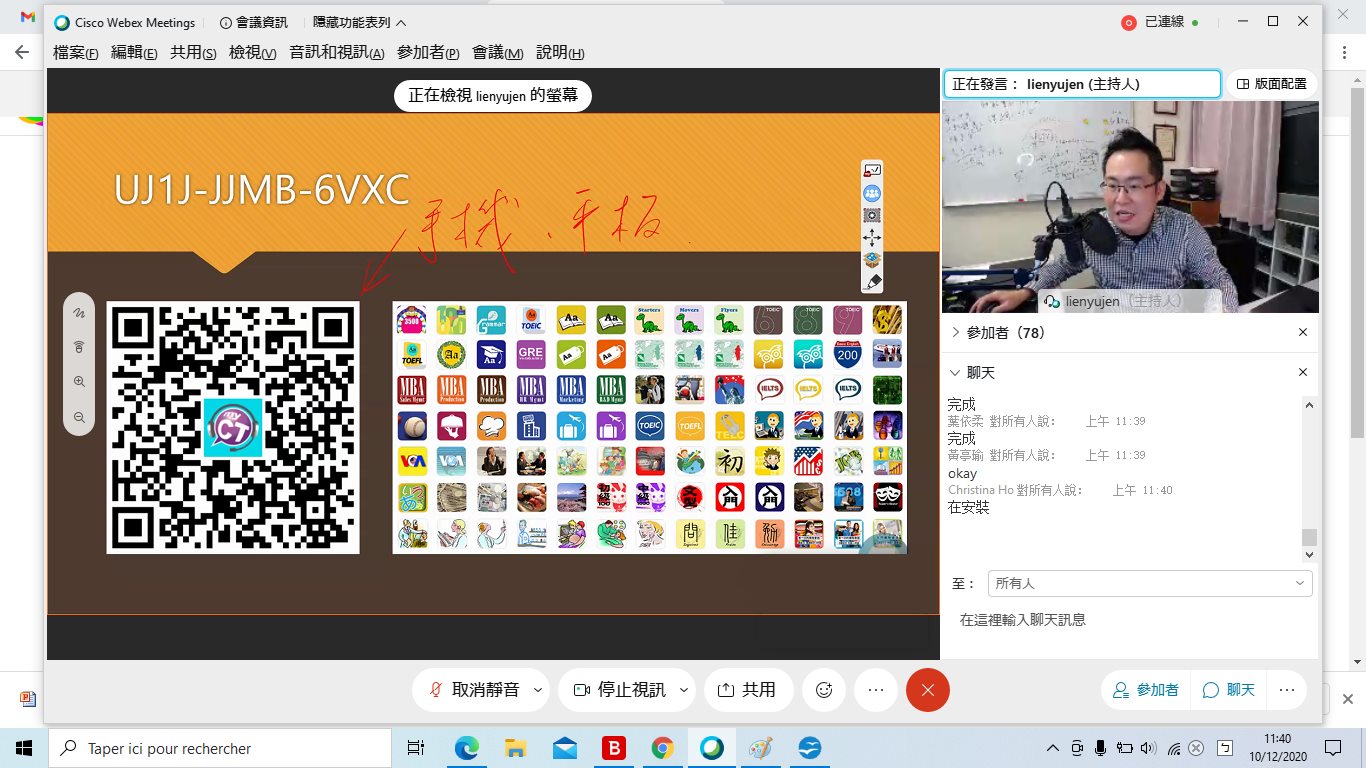Click the 版面配置 layout button
Screen dimensions: 1366x768
(x=1271, y=84)
